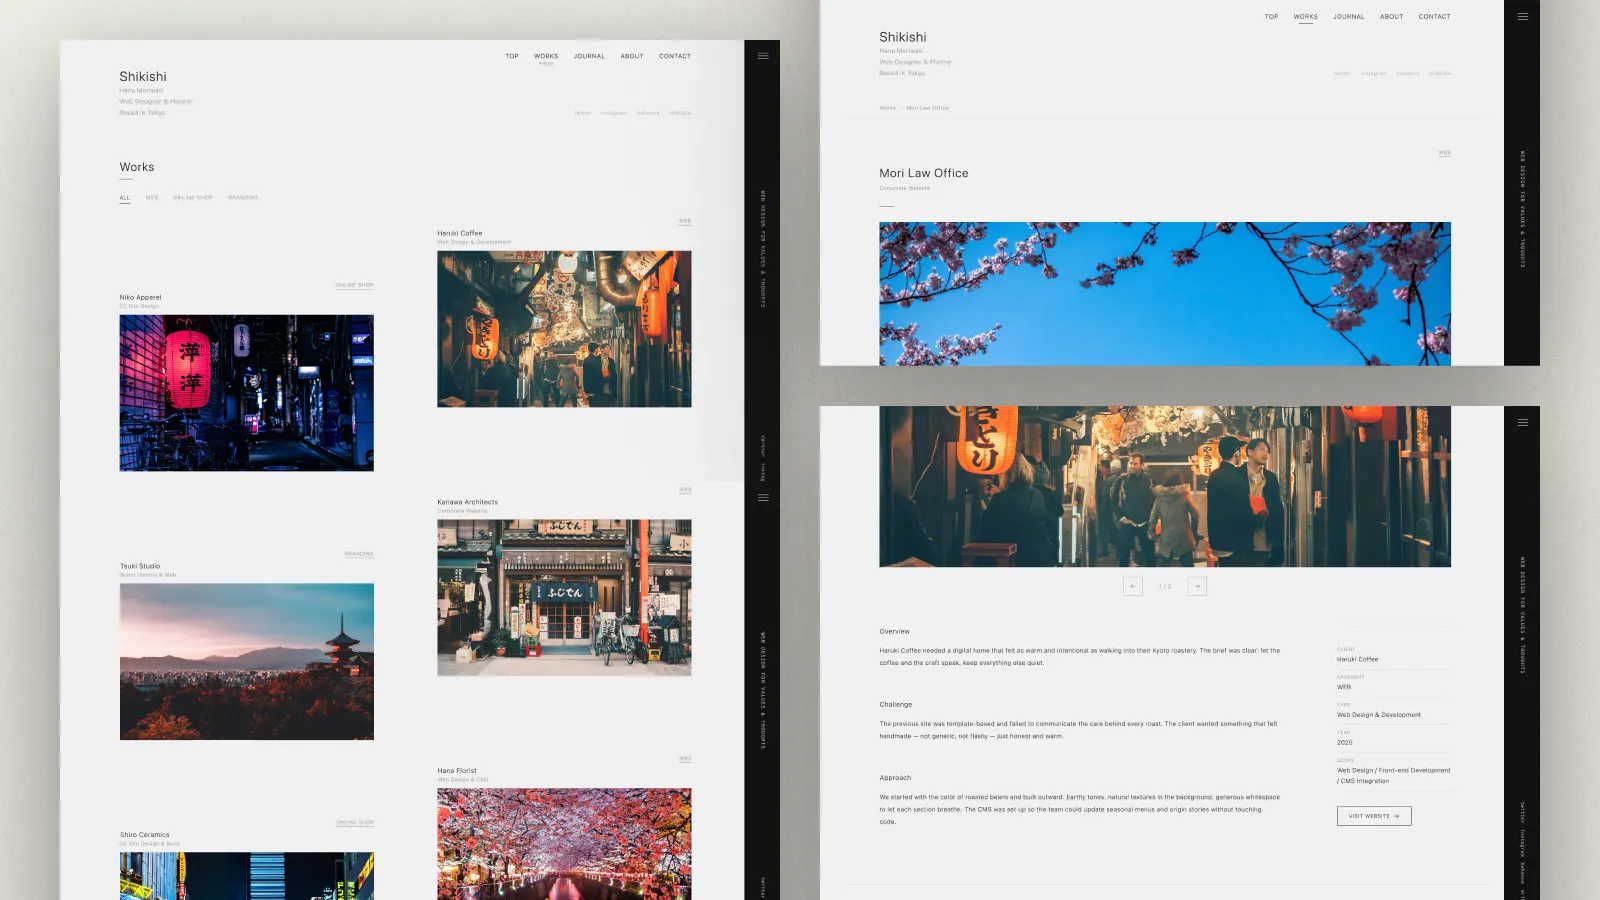Enable the WEB works filter
The image size is (1600, 900).
click(151, 197)
